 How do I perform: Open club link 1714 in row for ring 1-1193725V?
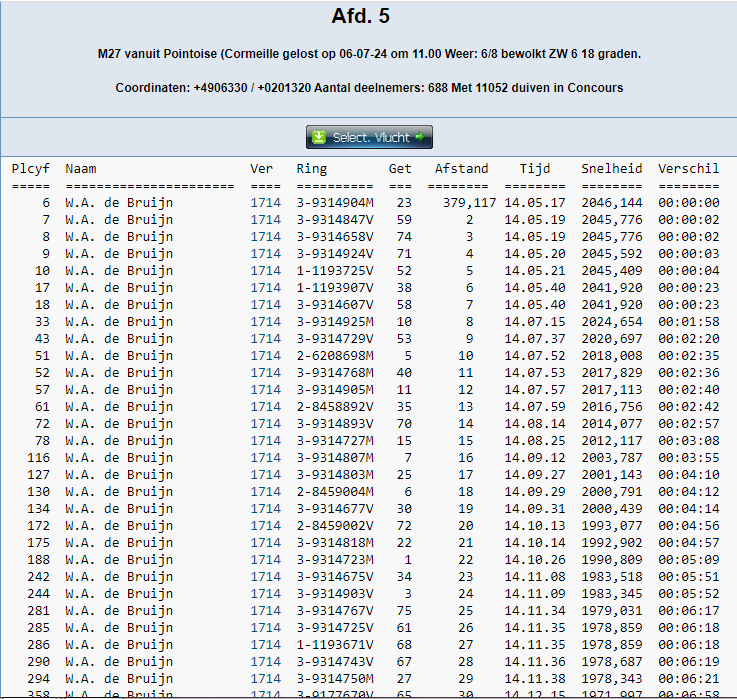pos(266,270)
